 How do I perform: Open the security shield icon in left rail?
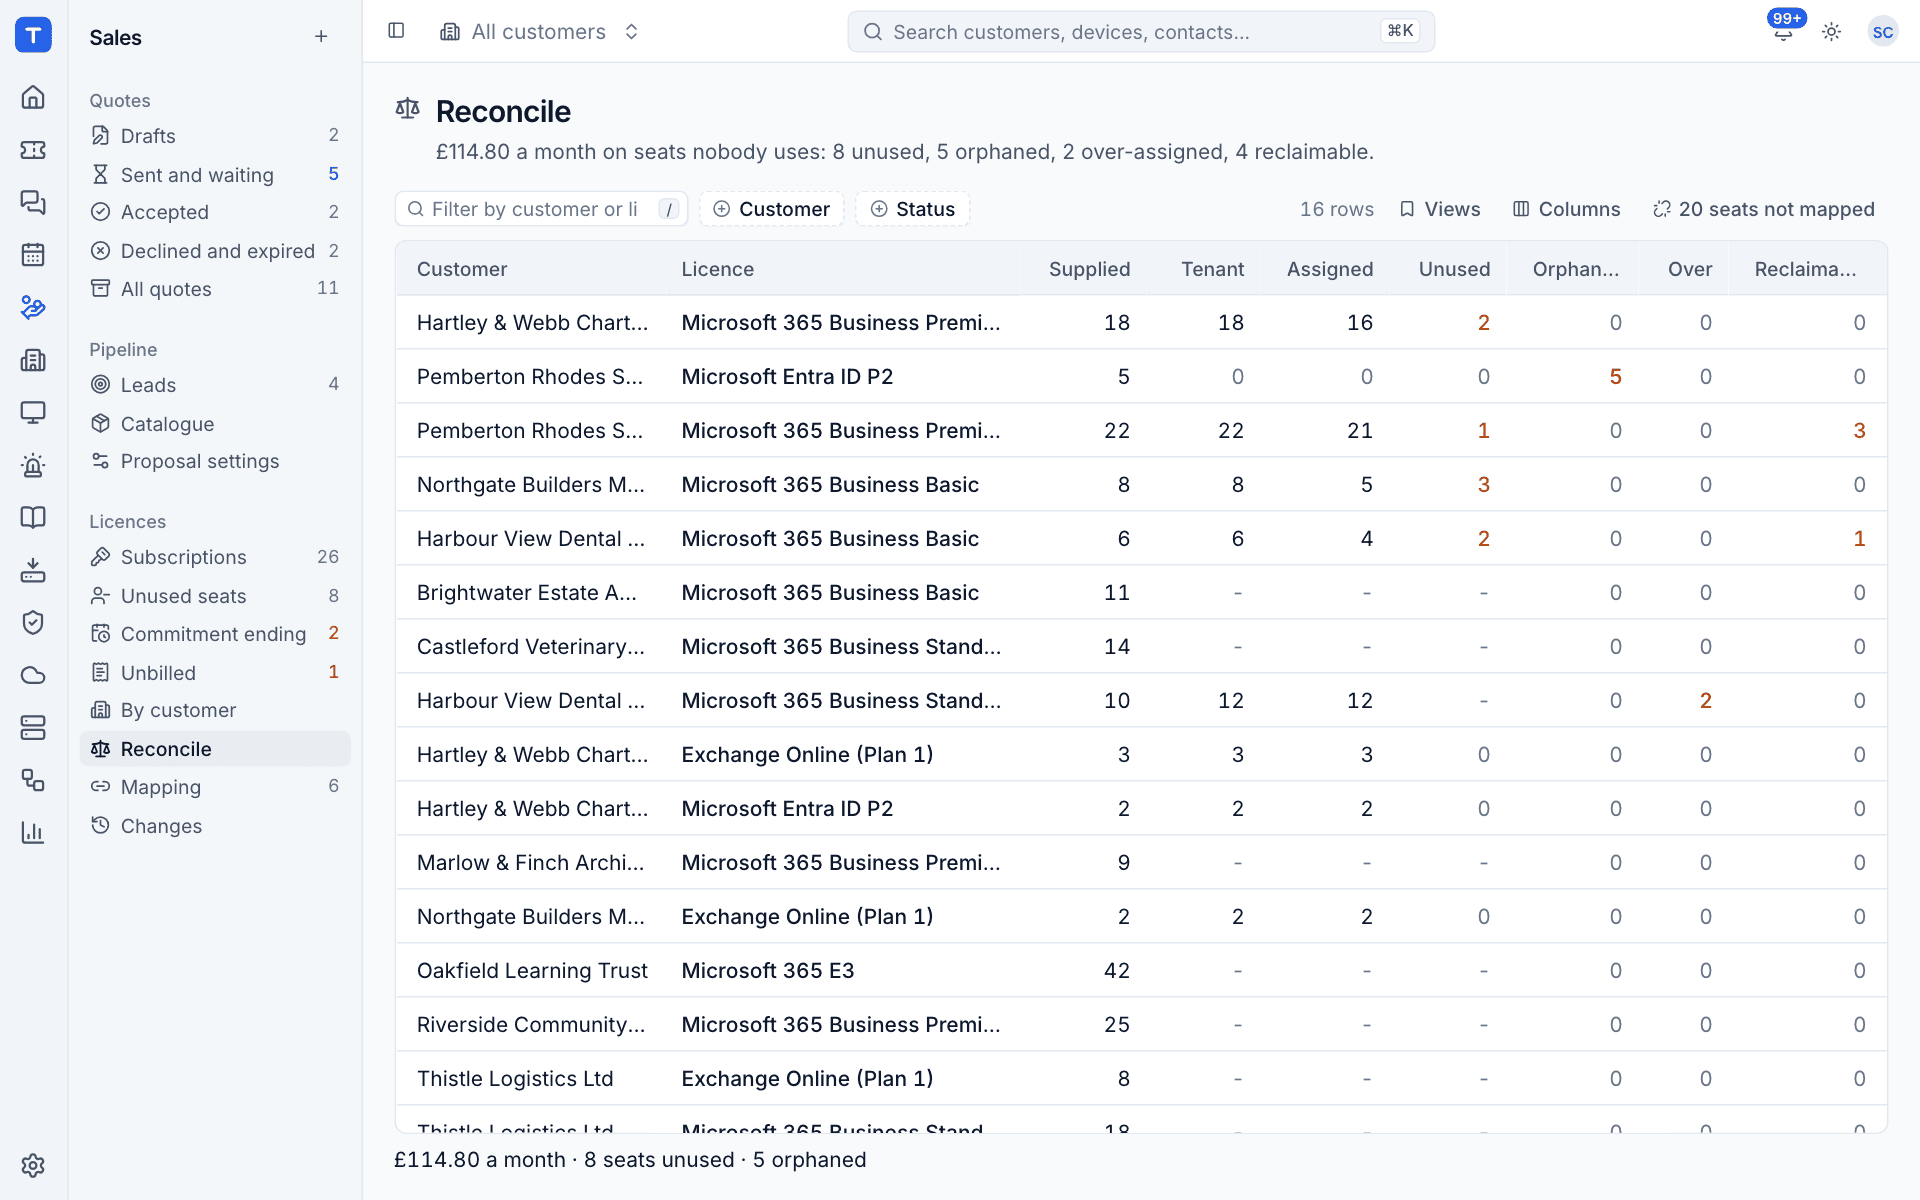coord(33,622)
